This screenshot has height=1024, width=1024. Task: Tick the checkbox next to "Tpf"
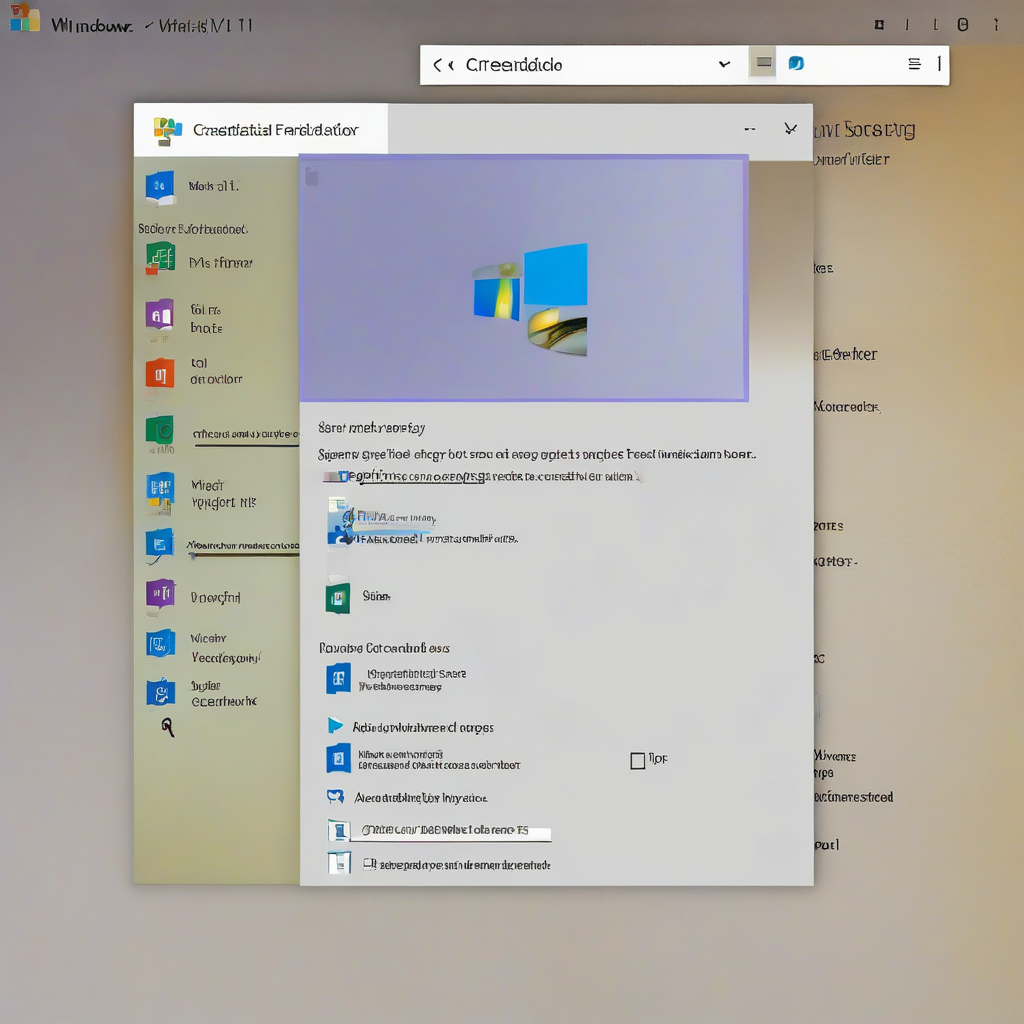coord(637,761)
